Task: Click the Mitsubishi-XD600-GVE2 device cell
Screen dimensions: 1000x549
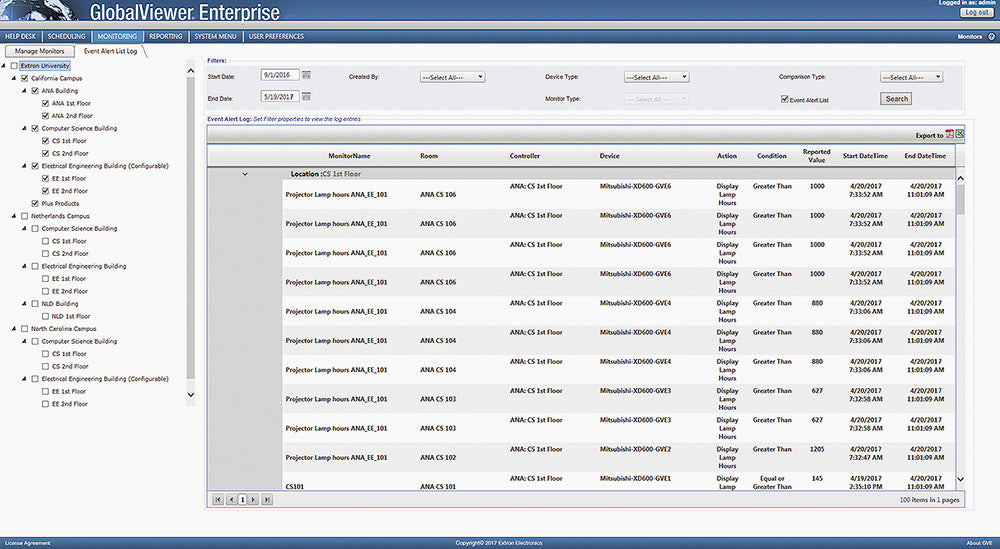Action: (635, 450)
